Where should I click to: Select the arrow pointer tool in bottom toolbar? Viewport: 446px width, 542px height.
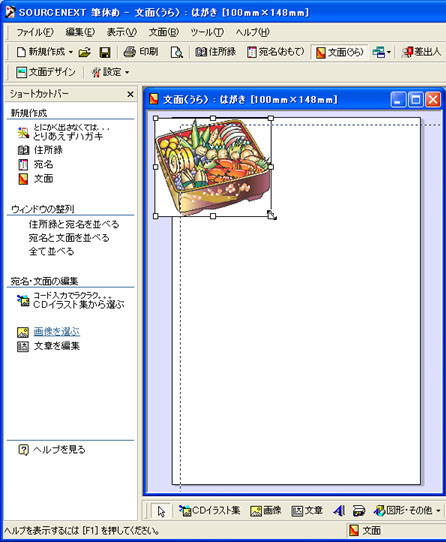[161, 511]
